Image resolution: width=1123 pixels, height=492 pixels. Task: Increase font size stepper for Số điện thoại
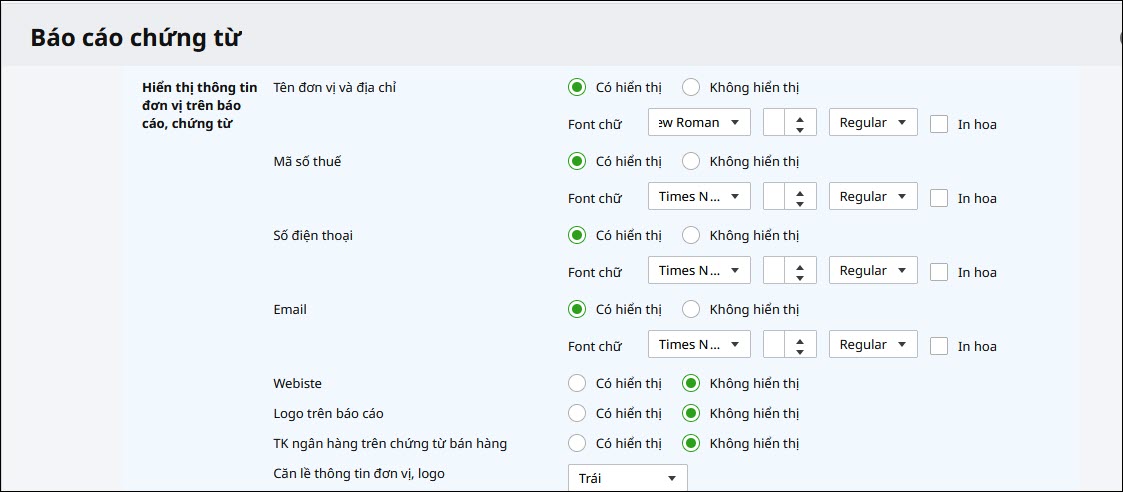tap(800, 265)
